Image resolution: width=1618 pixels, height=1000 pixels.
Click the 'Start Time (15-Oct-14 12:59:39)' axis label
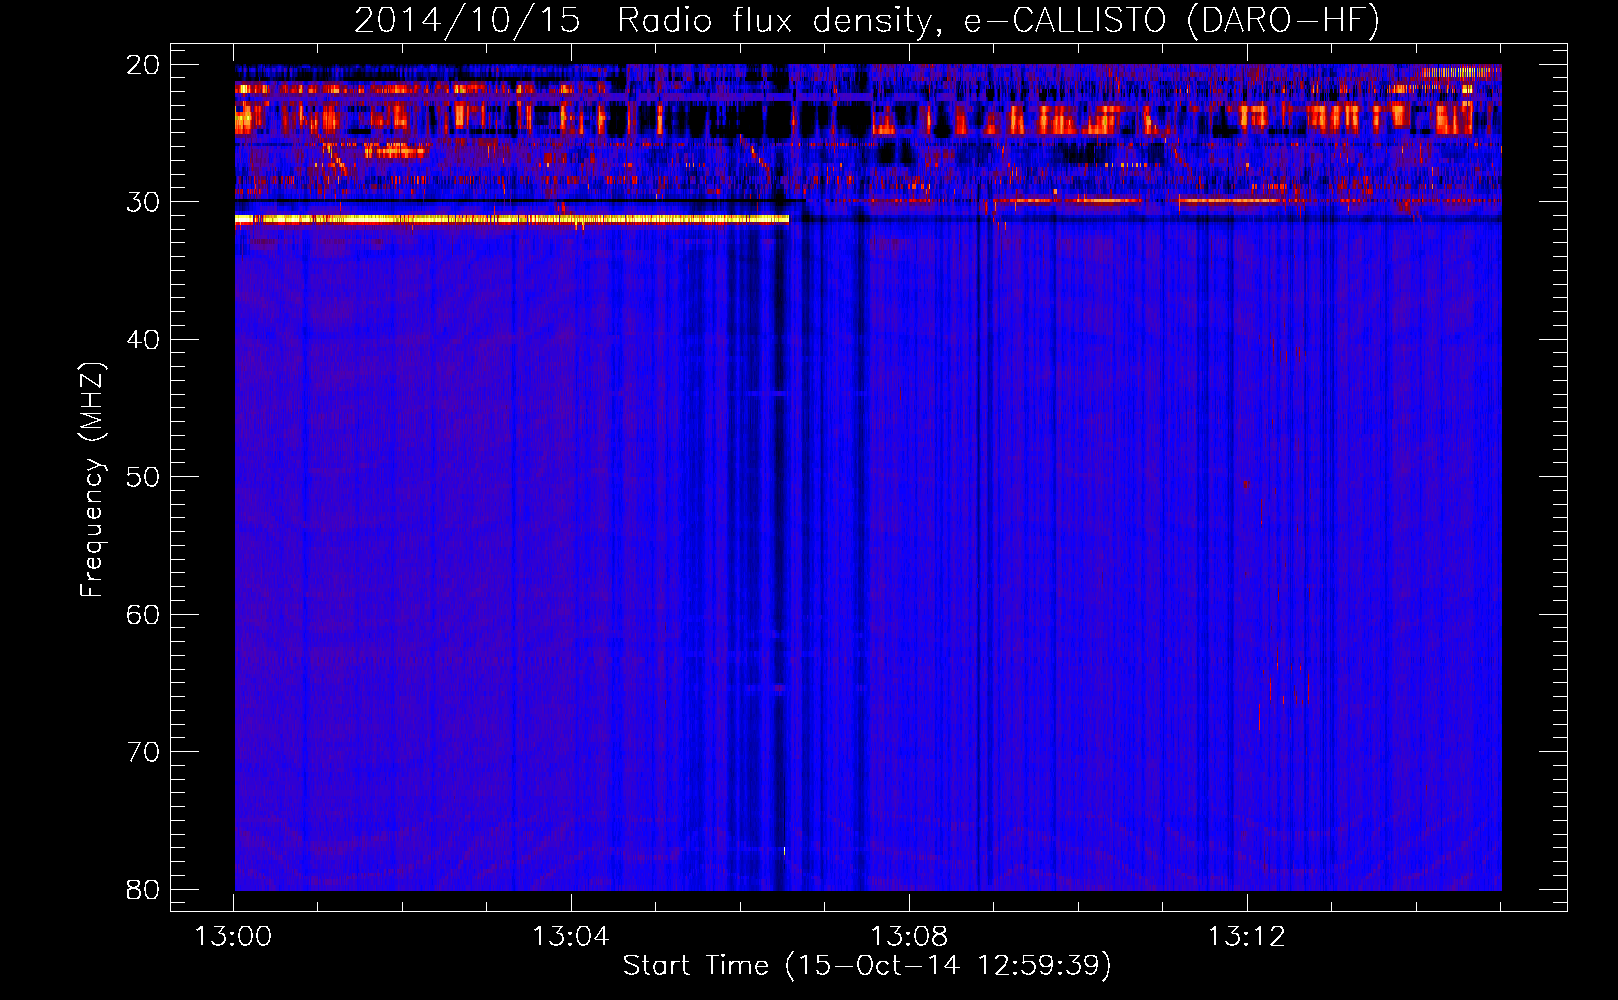click(867, 966)
